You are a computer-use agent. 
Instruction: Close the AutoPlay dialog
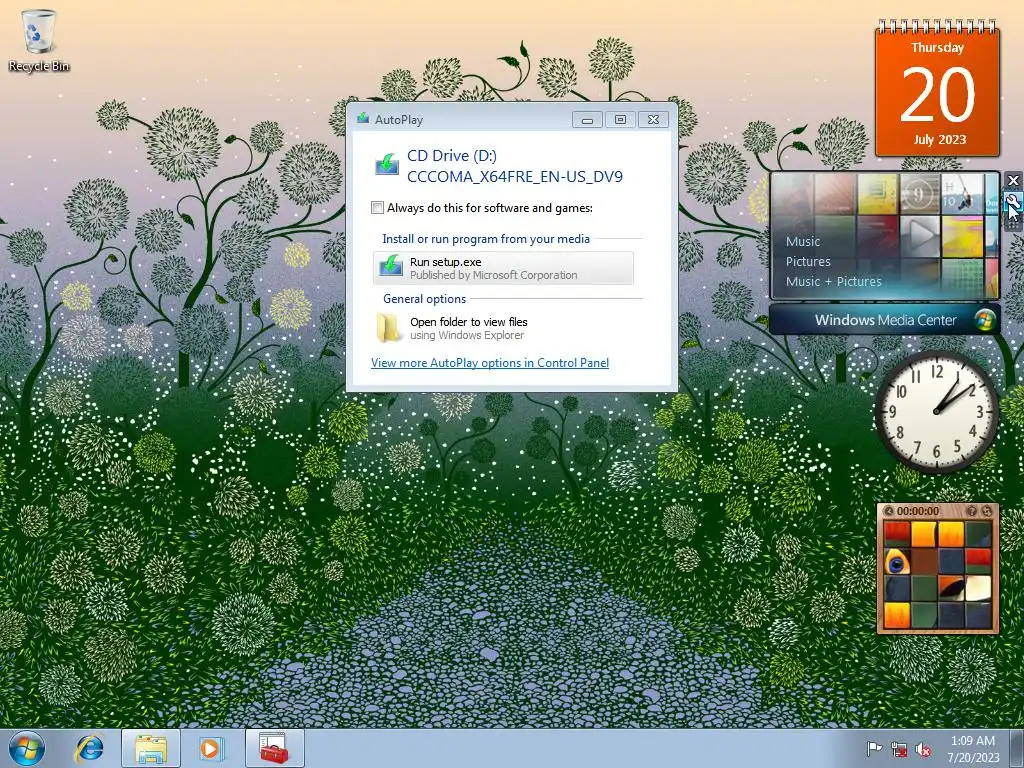tap(653, 120)
